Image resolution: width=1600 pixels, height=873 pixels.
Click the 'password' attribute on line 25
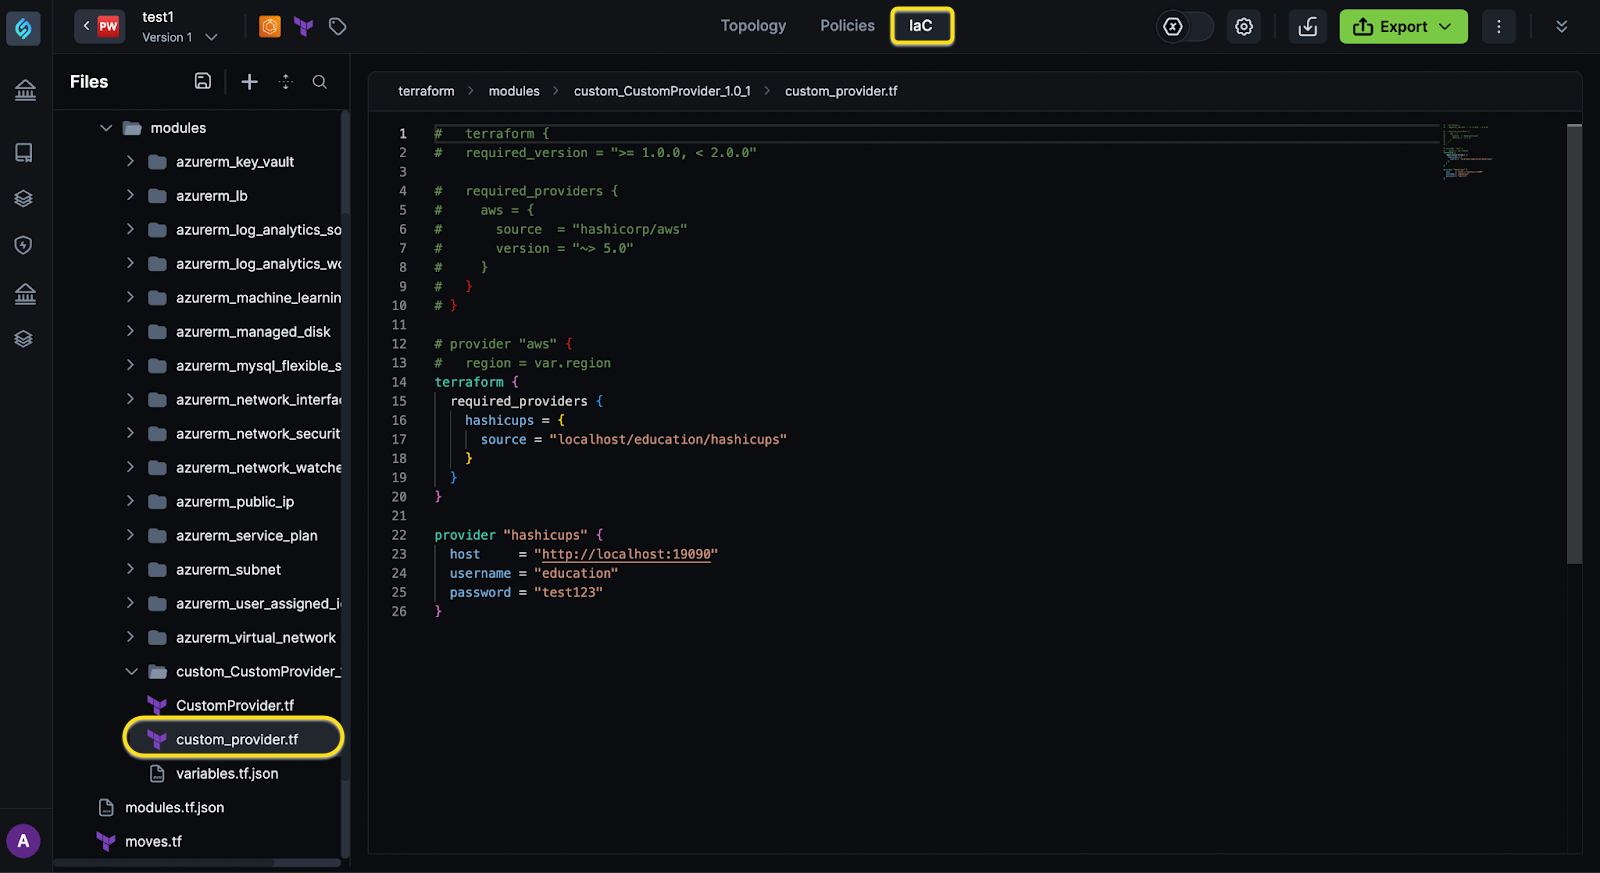pos(480,592)
